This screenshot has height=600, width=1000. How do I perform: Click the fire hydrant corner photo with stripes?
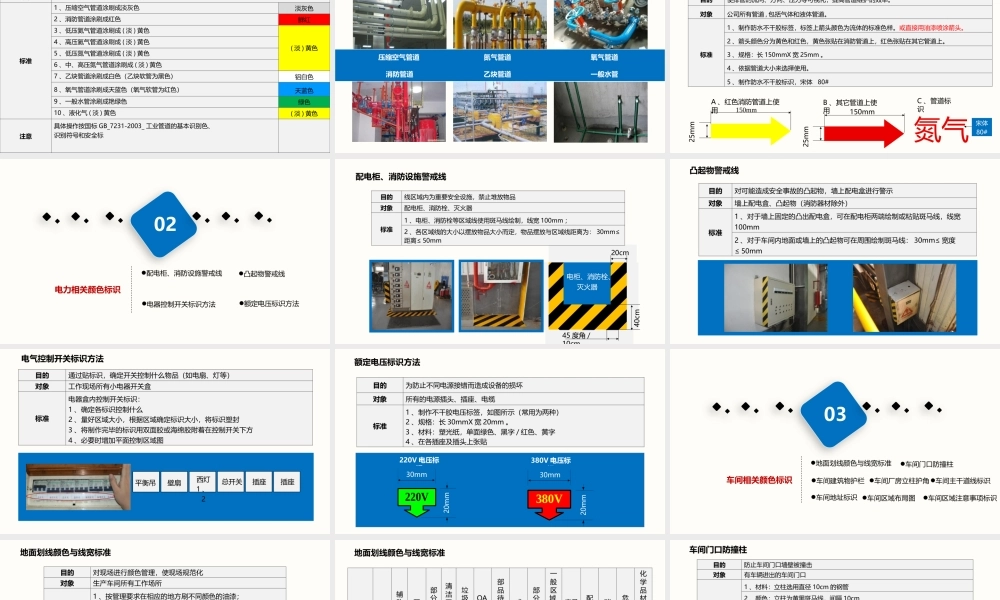click(501, 296)
